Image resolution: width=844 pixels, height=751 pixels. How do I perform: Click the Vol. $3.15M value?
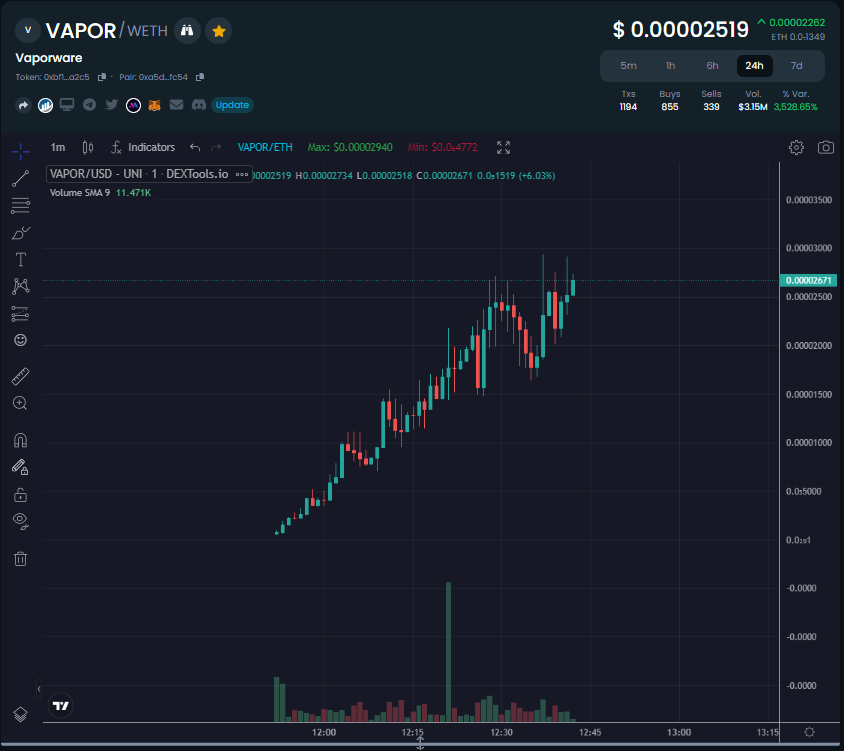tap(752, 107)
